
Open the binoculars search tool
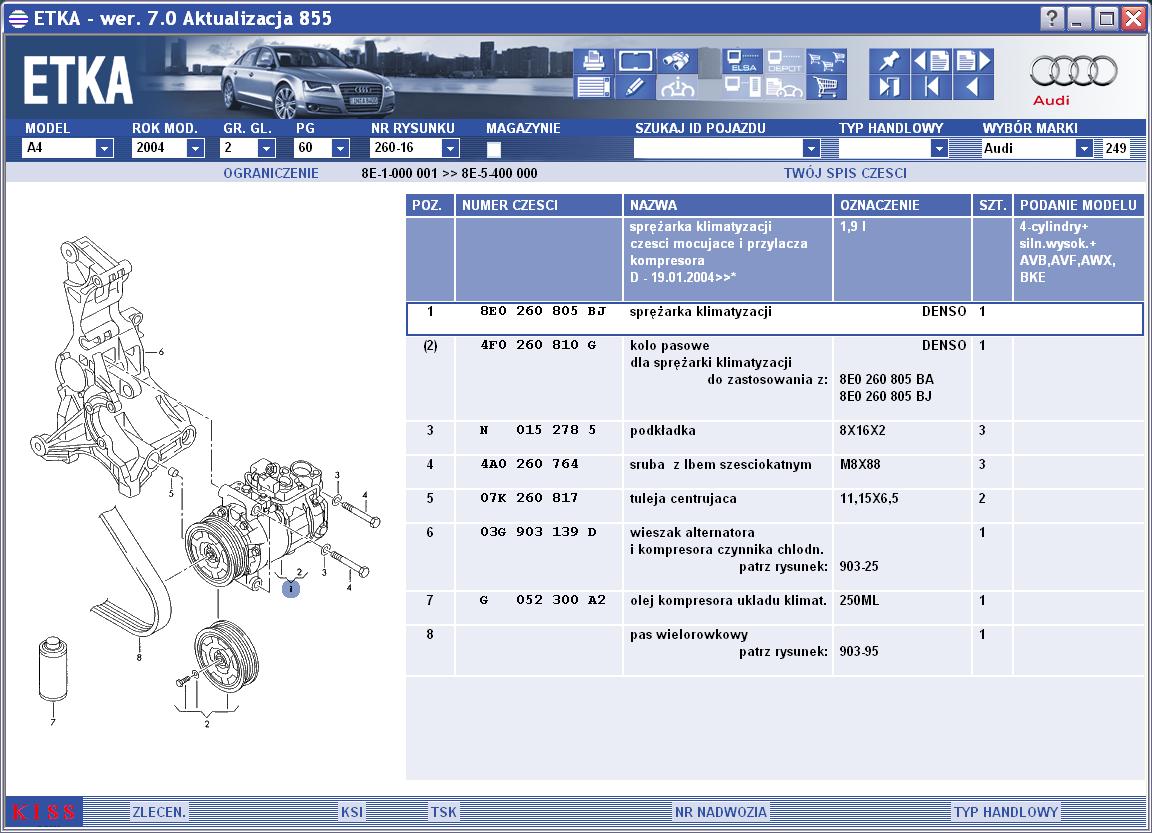677,61
